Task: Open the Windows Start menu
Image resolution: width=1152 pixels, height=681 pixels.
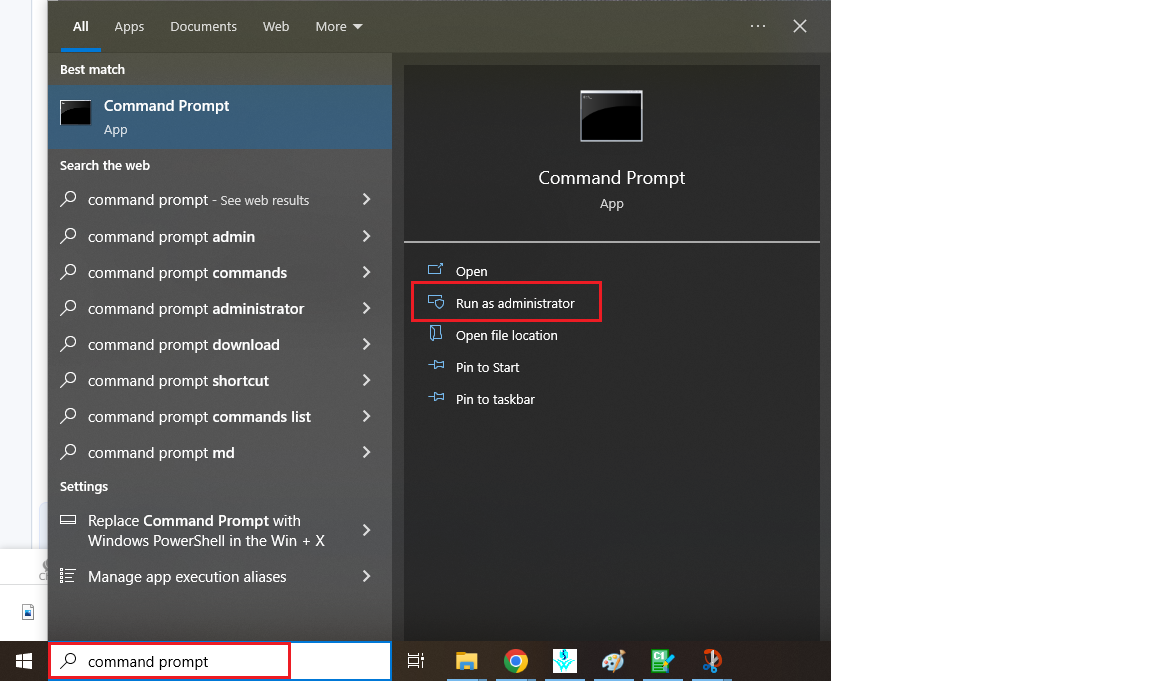Action: tap(24, 661)
